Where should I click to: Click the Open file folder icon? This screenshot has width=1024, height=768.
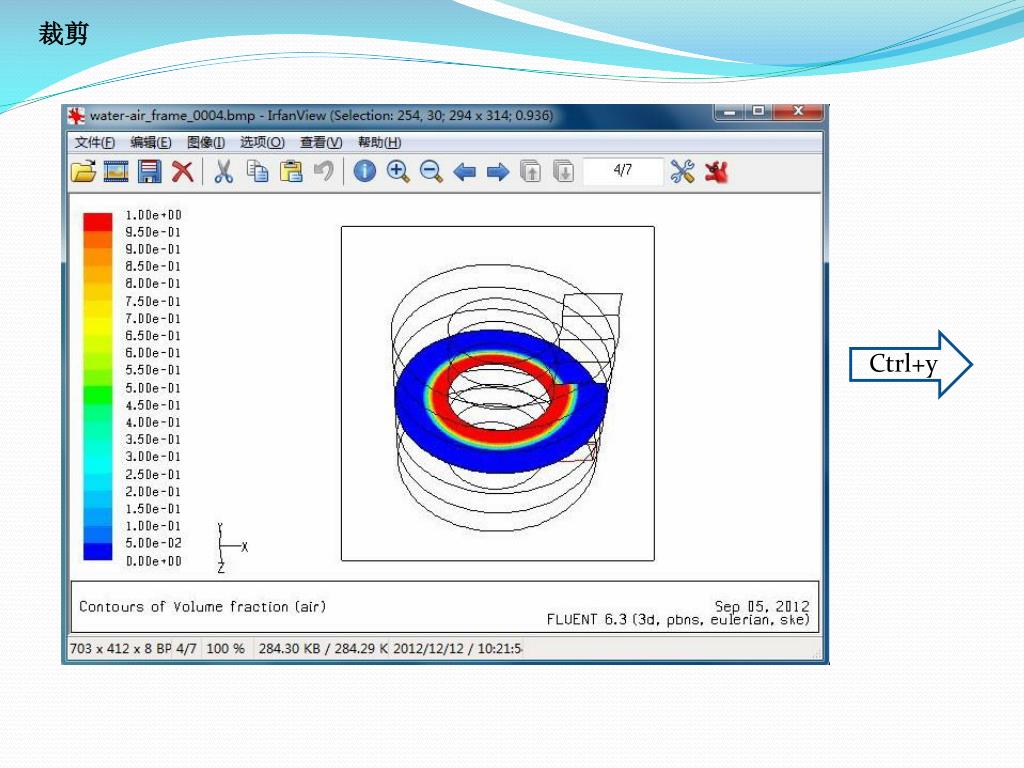point(84,172)
